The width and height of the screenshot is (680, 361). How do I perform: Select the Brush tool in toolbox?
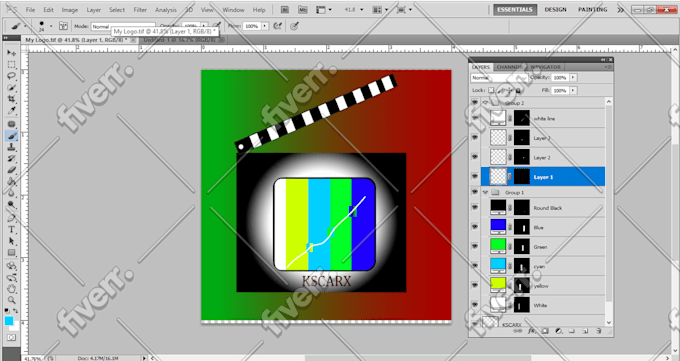(x=11, y=136)
